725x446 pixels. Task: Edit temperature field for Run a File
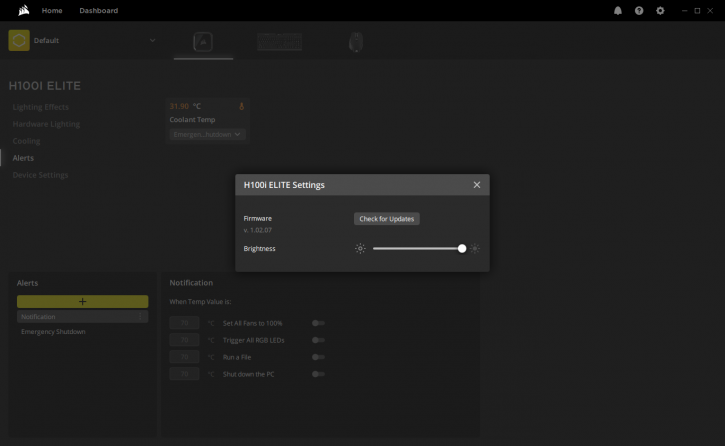(184, 357)
